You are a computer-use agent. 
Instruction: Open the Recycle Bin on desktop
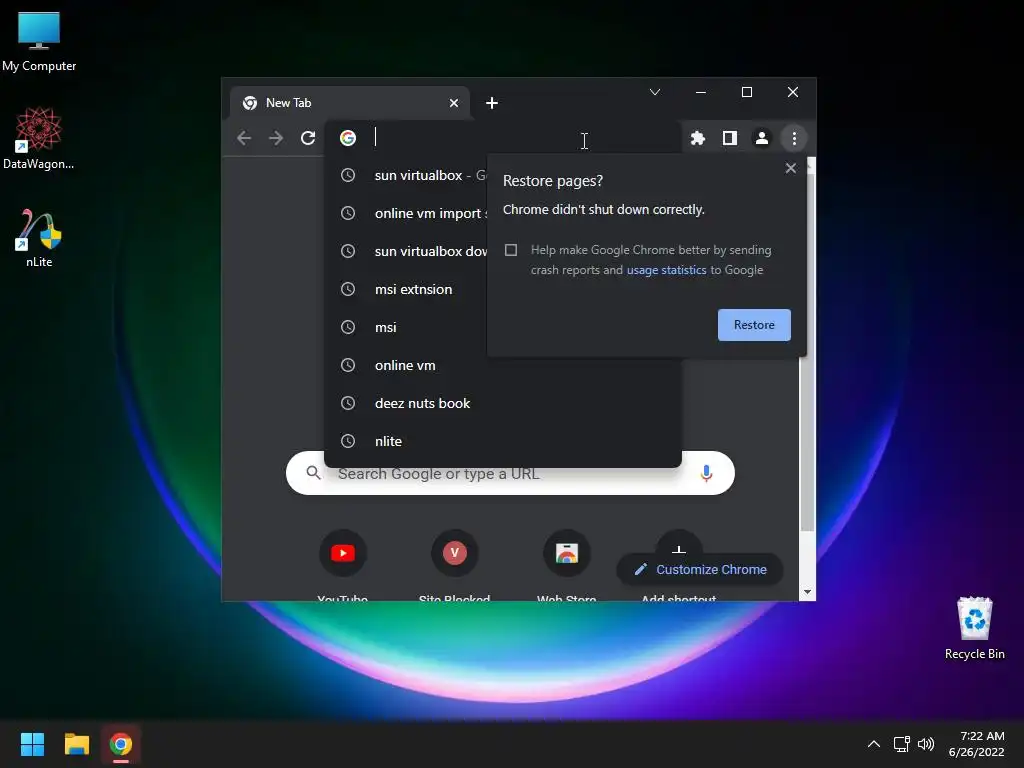pyautogui.click(x=974, y=628)
